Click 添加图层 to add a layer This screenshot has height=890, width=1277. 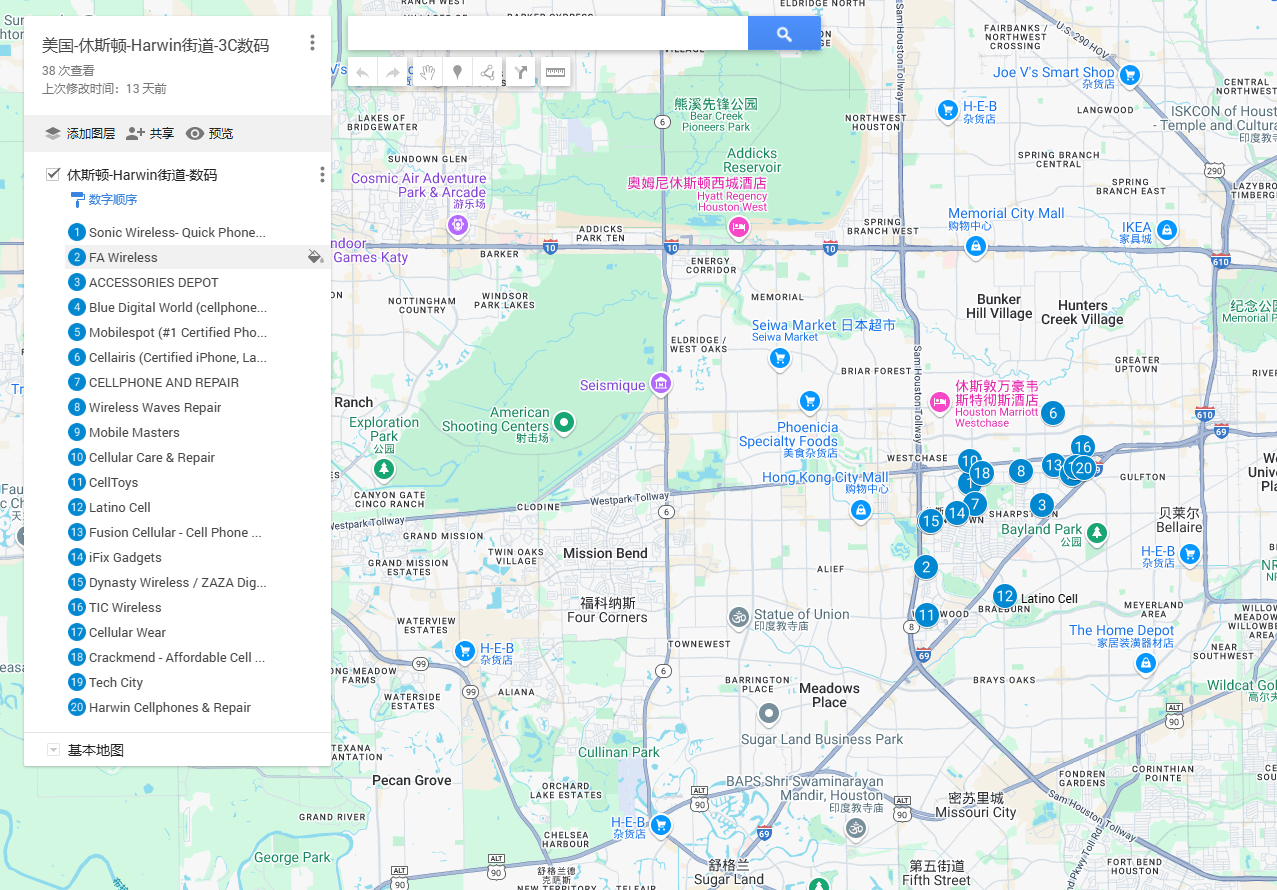click(80, 133)
